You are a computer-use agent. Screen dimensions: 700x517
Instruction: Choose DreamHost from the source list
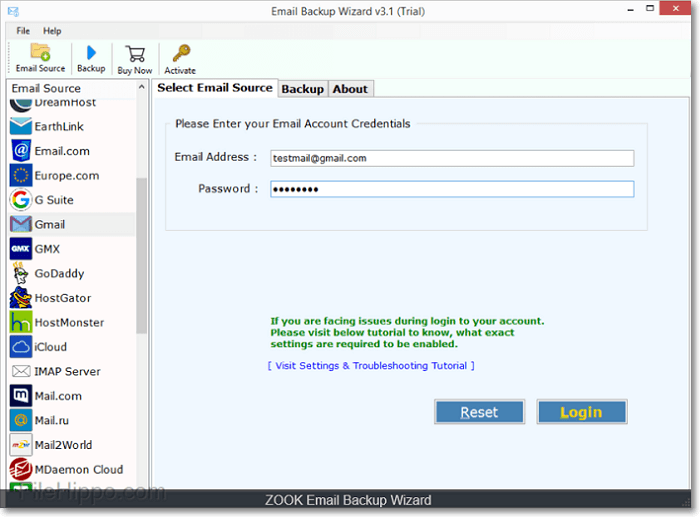click(x=65, y=103)
